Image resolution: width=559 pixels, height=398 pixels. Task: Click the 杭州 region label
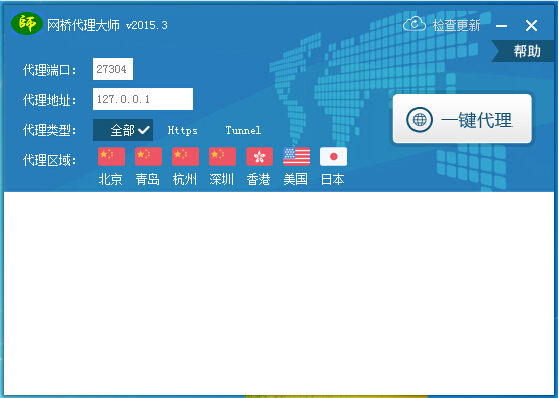(185, 179)
